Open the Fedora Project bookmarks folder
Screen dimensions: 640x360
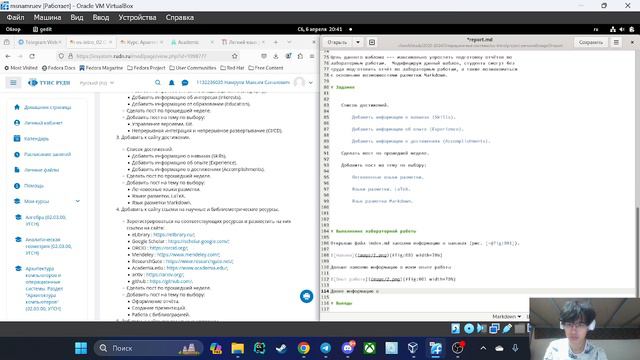point(146,68)
